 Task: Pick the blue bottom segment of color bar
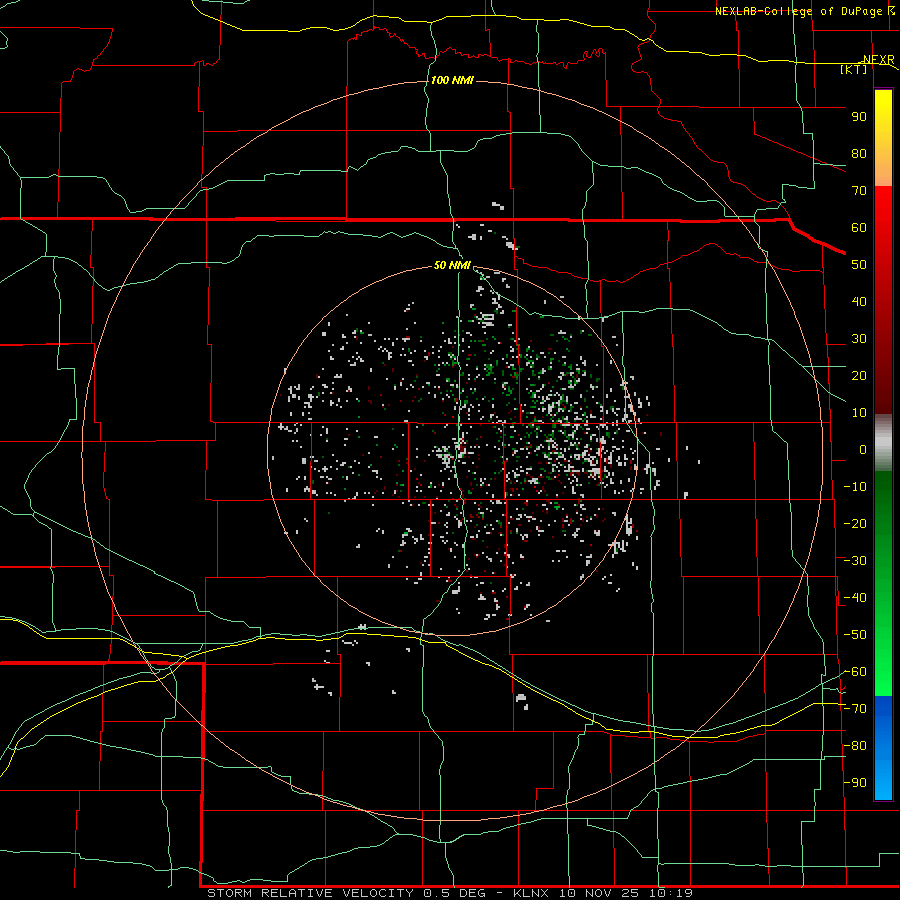point(883,747)
